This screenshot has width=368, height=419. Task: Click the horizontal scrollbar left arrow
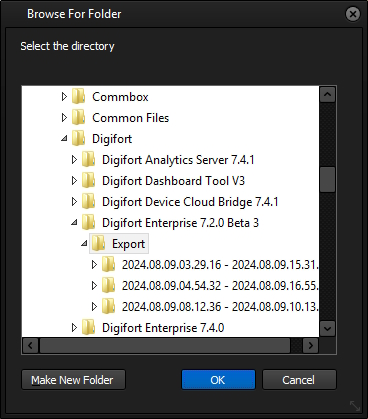[30, 346]
